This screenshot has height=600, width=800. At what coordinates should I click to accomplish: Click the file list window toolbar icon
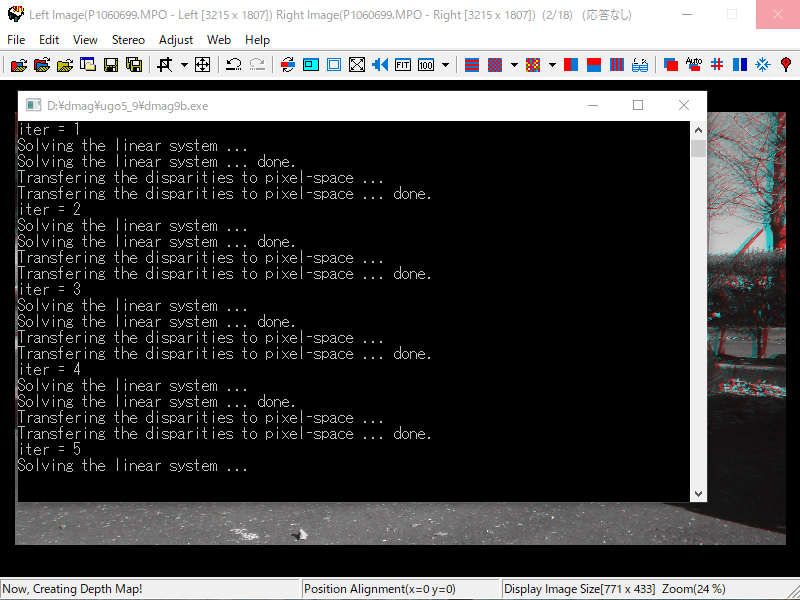point(88,65)
